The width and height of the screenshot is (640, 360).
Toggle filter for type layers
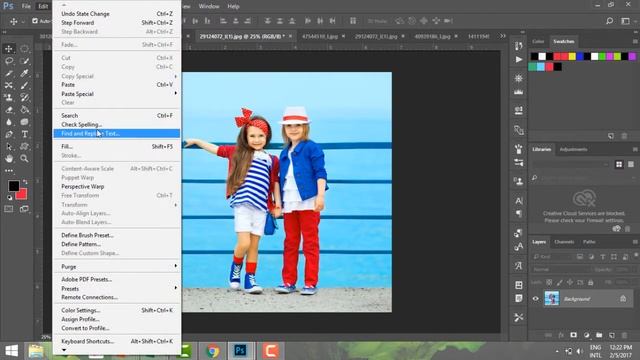(602, 257)
